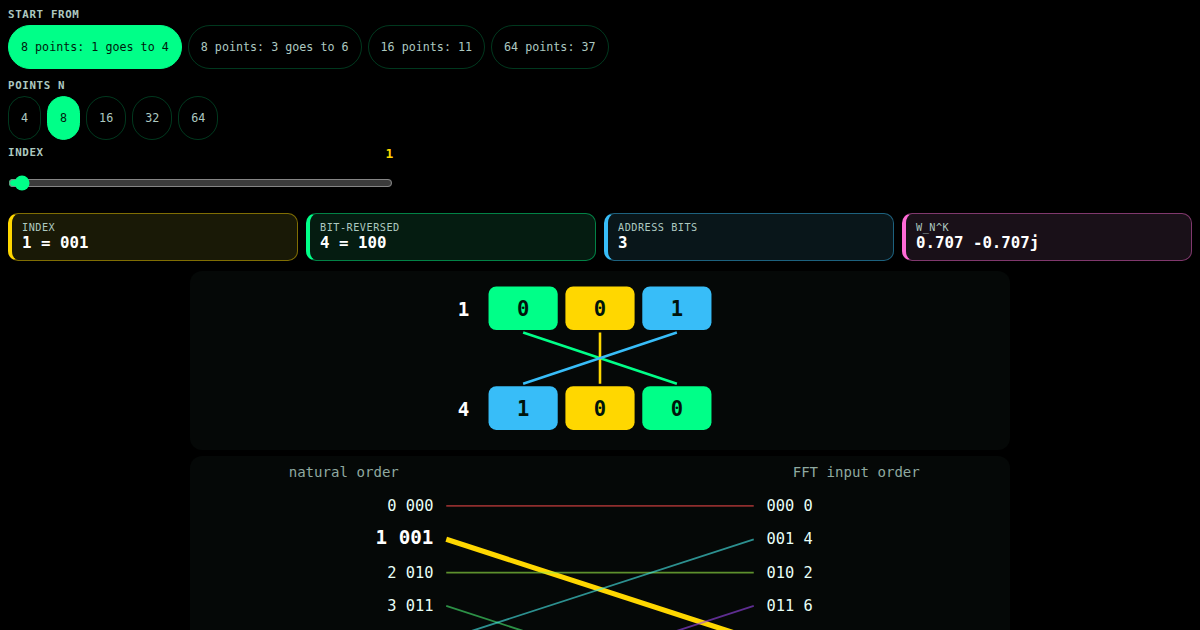The width and height of the screenshot is (1200, 630).
Task: Click the yellow index value '1' above slider
Action: [x=389, y=154]
